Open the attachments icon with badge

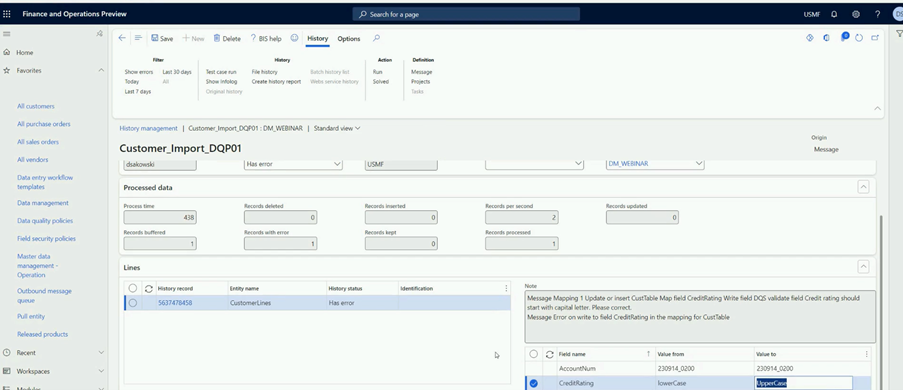844,37
